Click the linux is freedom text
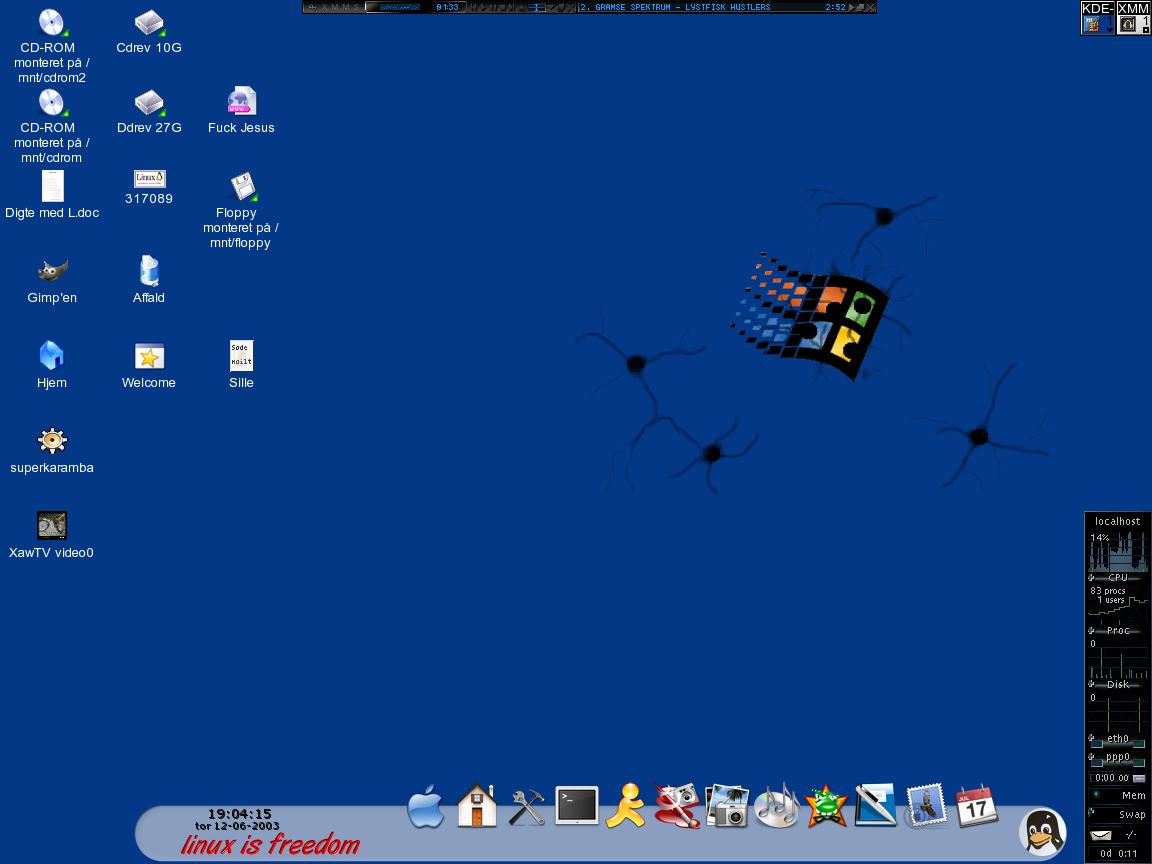Image resolution: width=1152 pixels, height=864 pixels. (x=270, y=845)
